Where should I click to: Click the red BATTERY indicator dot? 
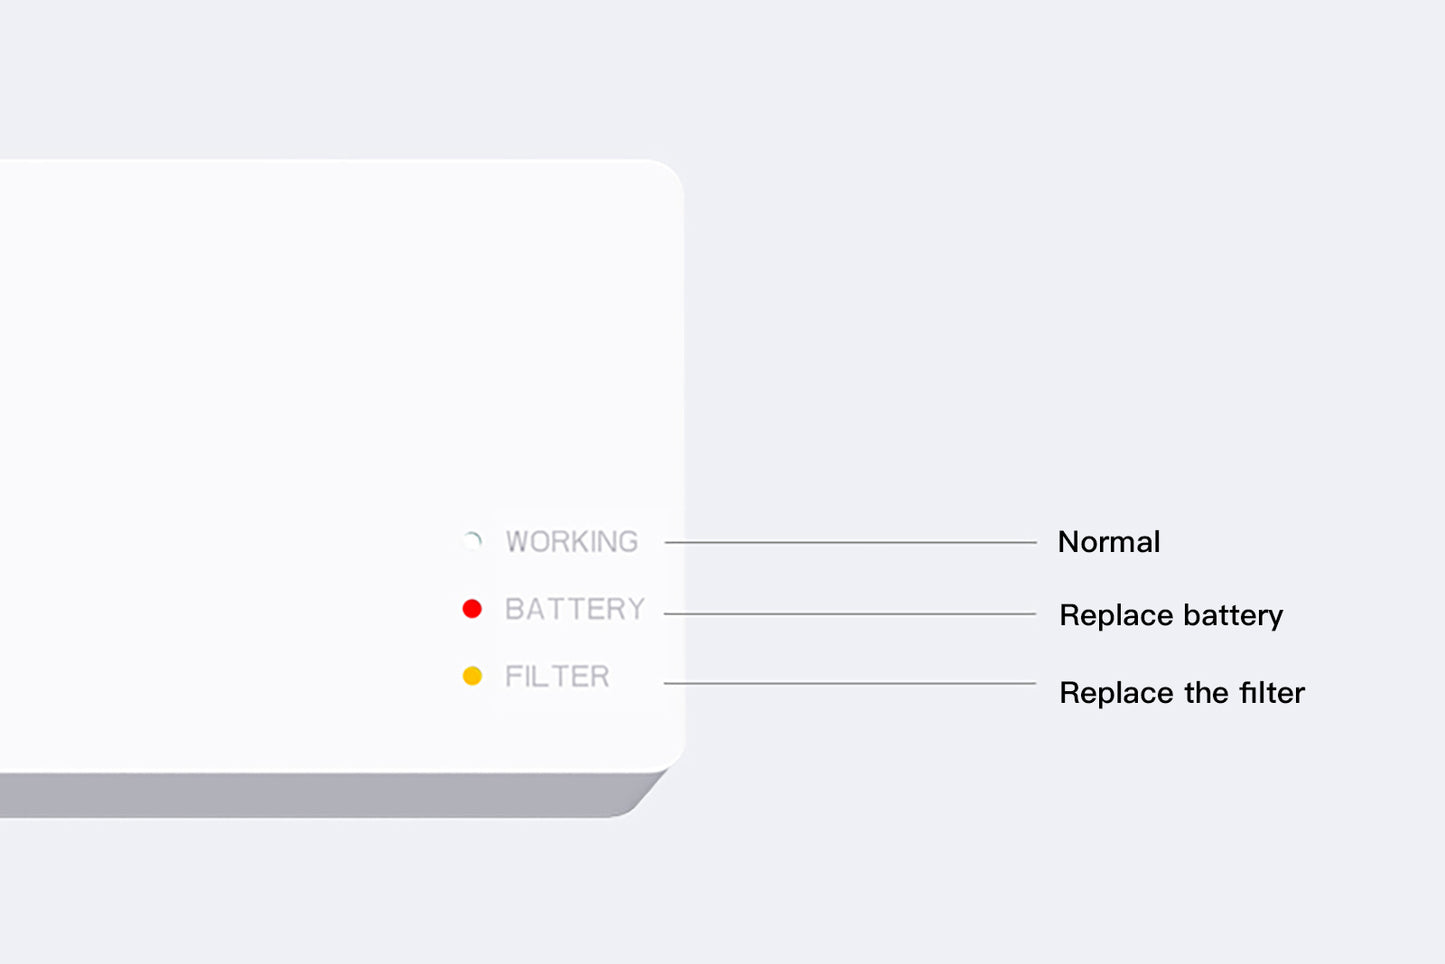click(x=472, y=608)
